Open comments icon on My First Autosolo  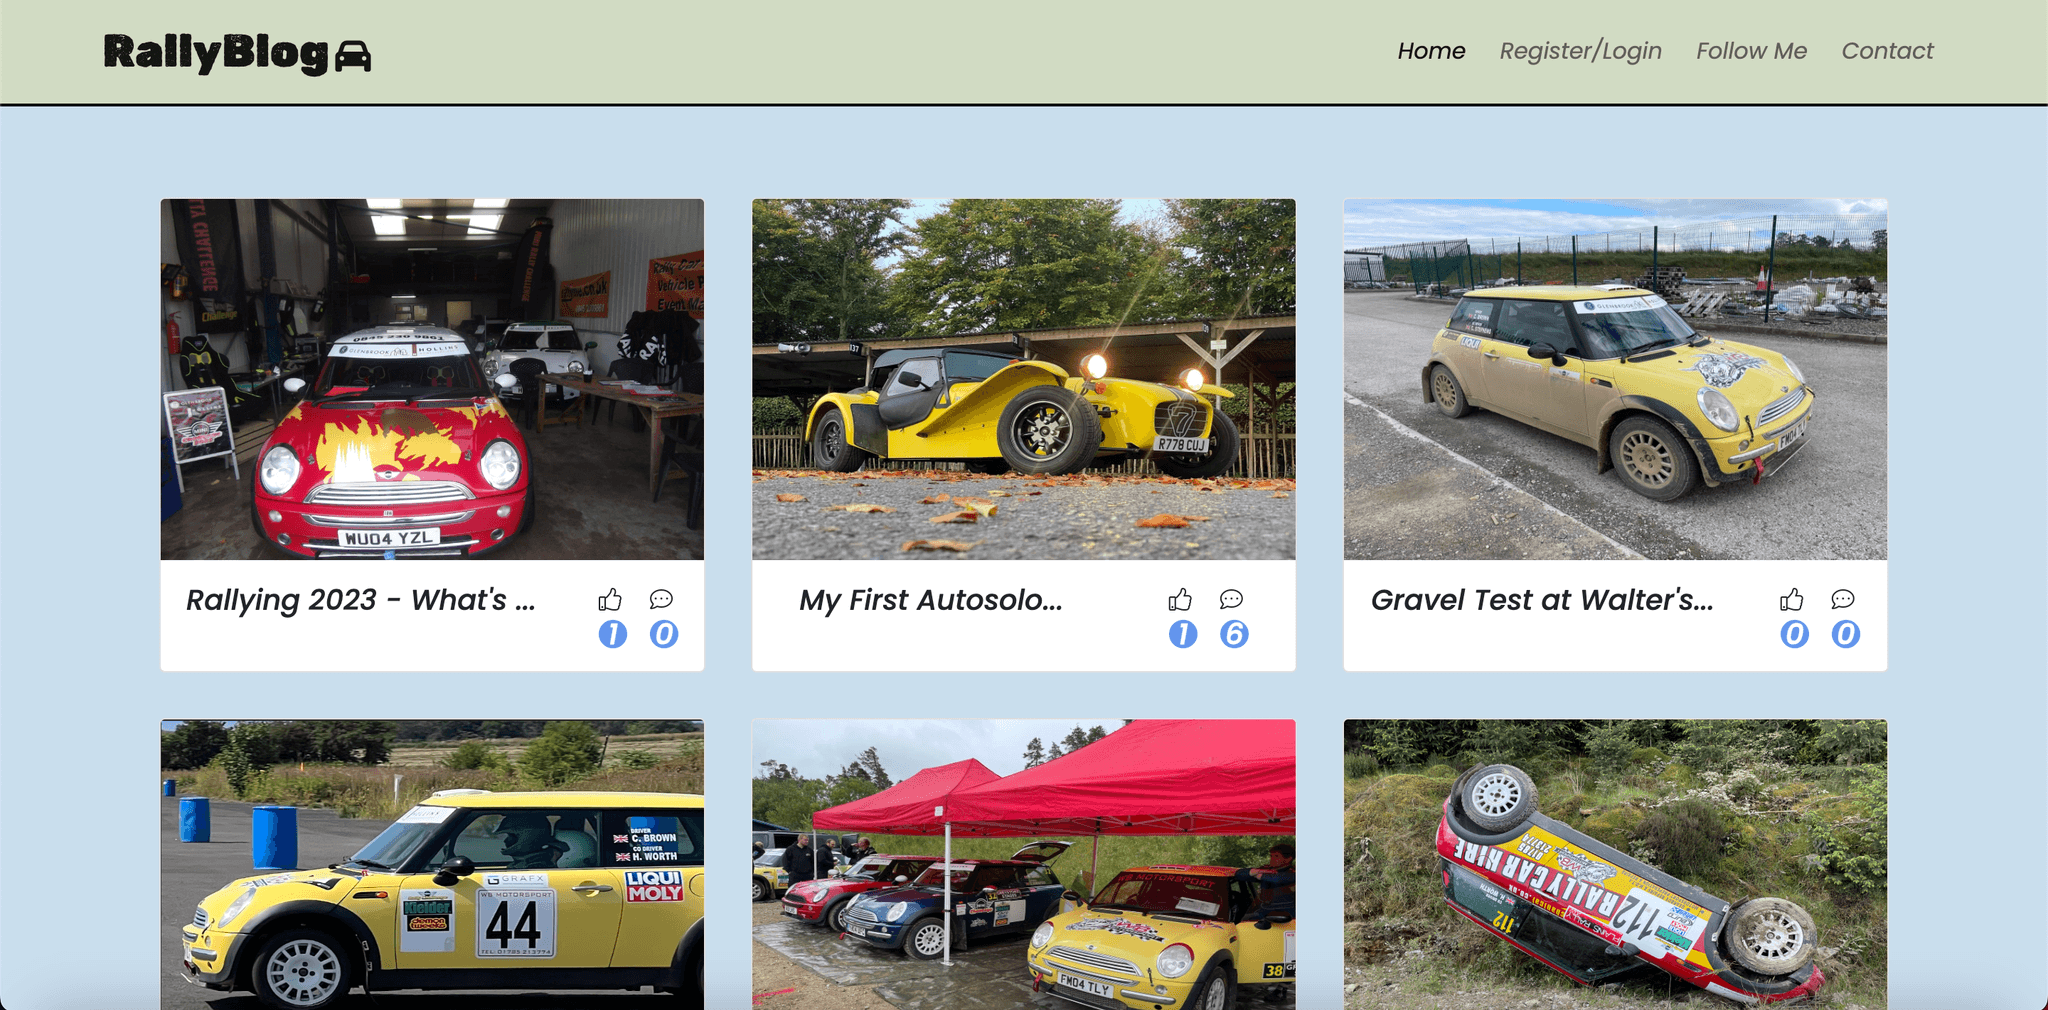[1231, 599]
